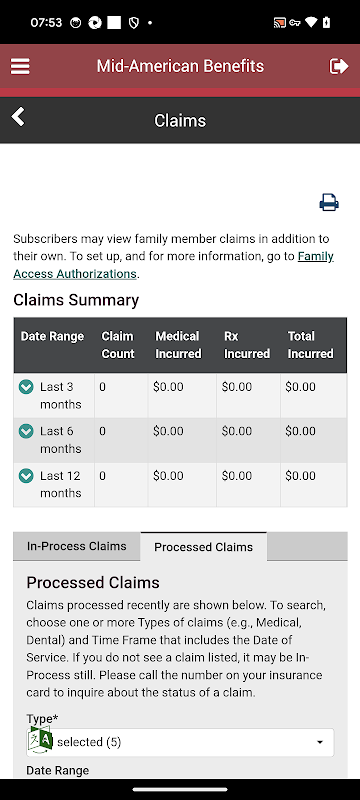Viewport: 360px width, 800px height.
Task: Tap the shield icon in status bar
Action: (x=134, y=23)
